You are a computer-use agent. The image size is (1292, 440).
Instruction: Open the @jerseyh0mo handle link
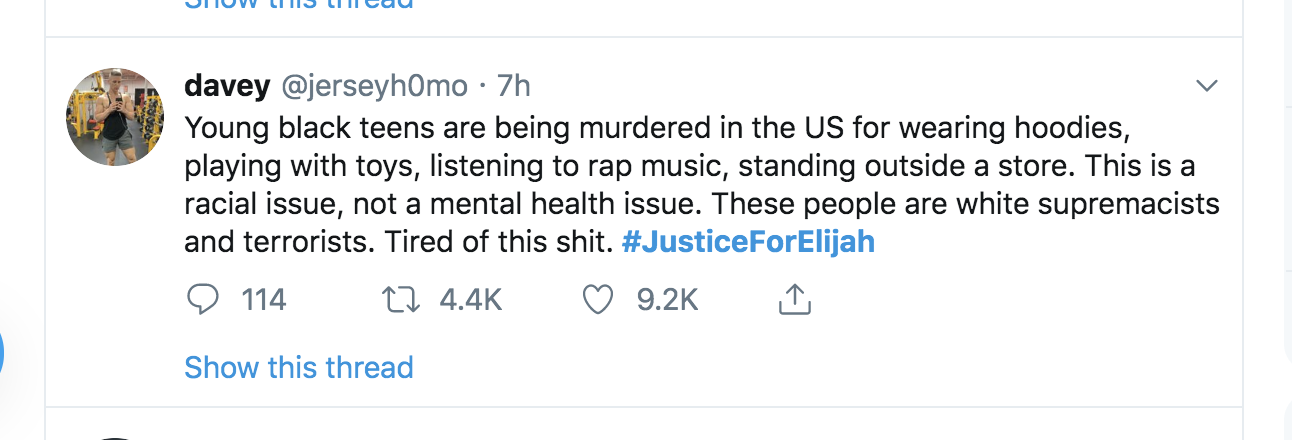[x=375, y=86]
